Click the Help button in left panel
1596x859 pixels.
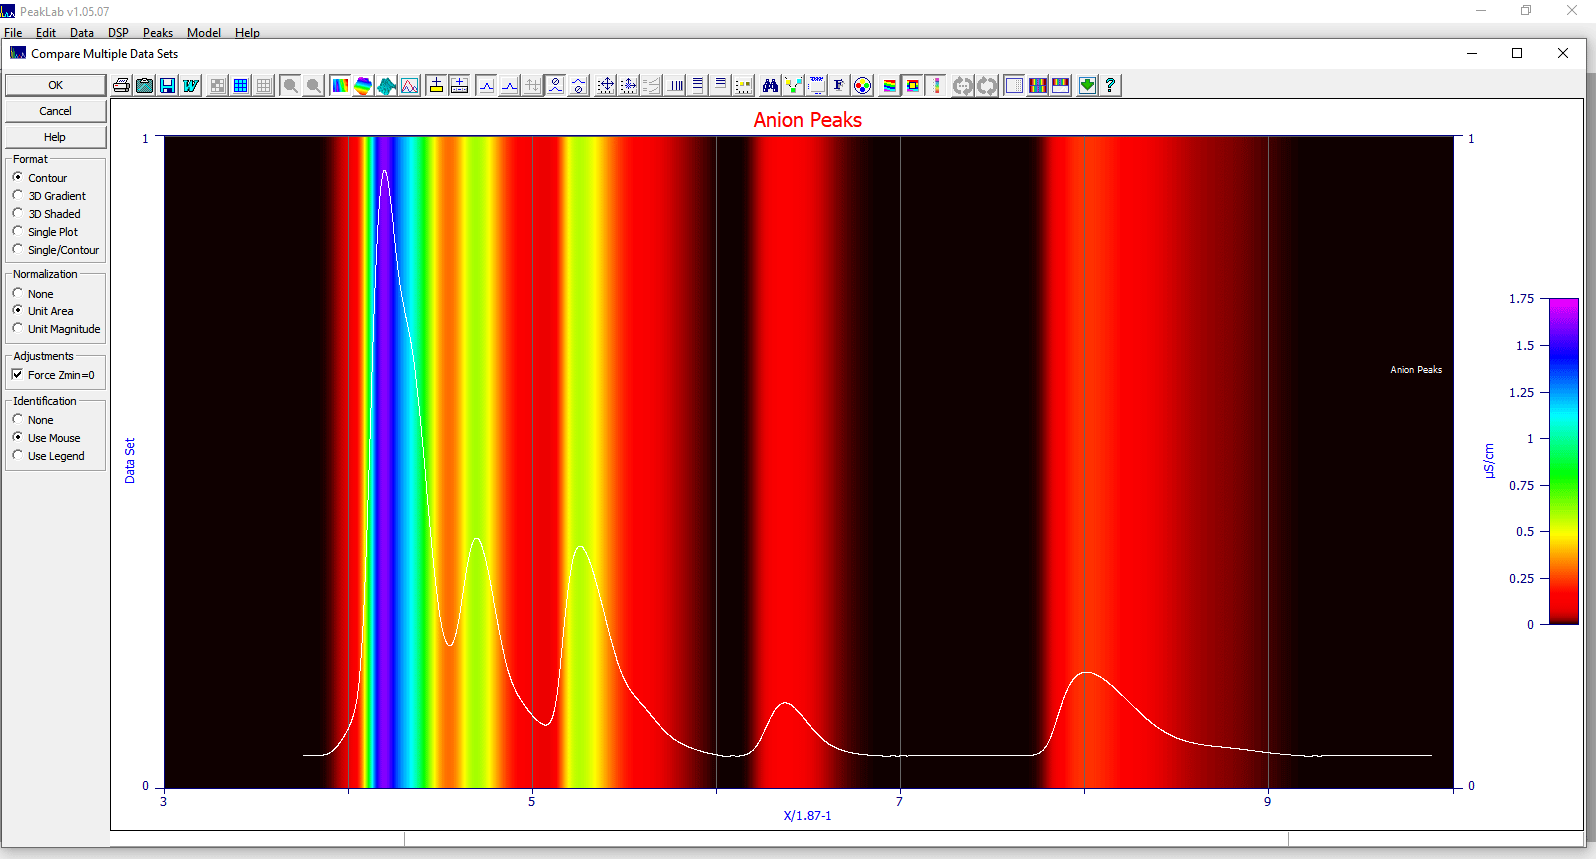[x=55, y=137]
